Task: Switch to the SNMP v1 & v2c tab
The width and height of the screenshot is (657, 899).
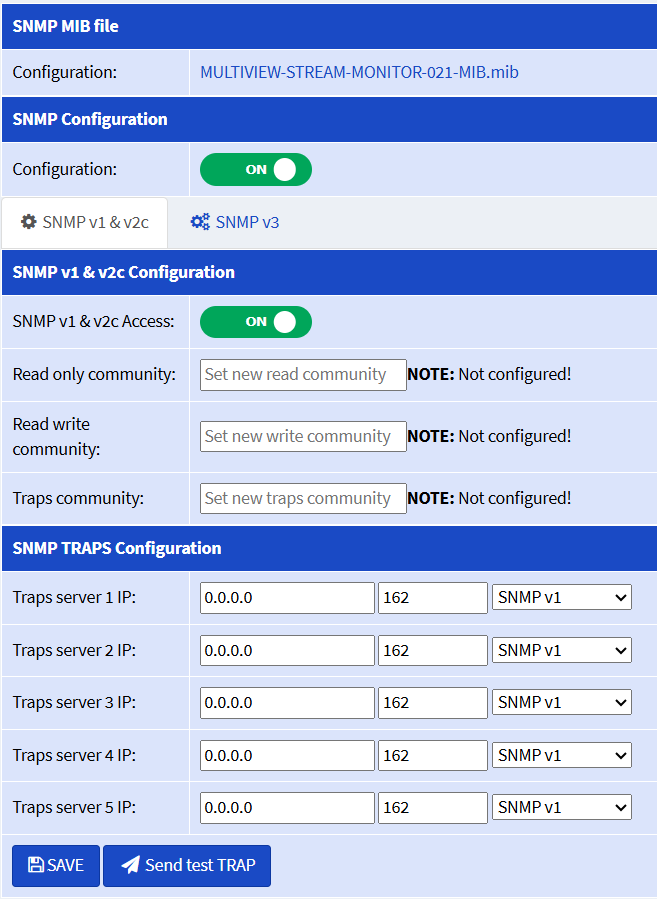Action: point(85,222)
